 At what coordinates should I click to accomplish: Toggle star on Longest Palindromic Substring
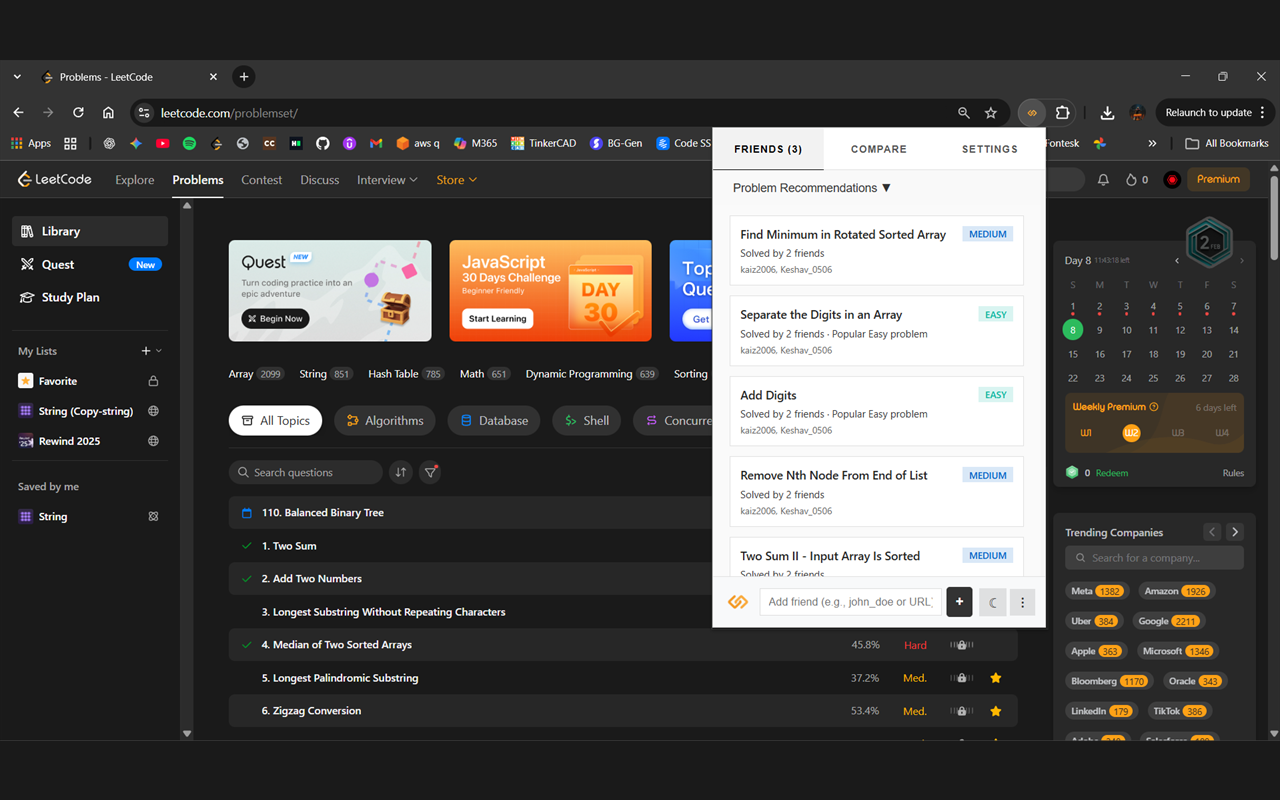pyautogui.click(x=996, y=678)
